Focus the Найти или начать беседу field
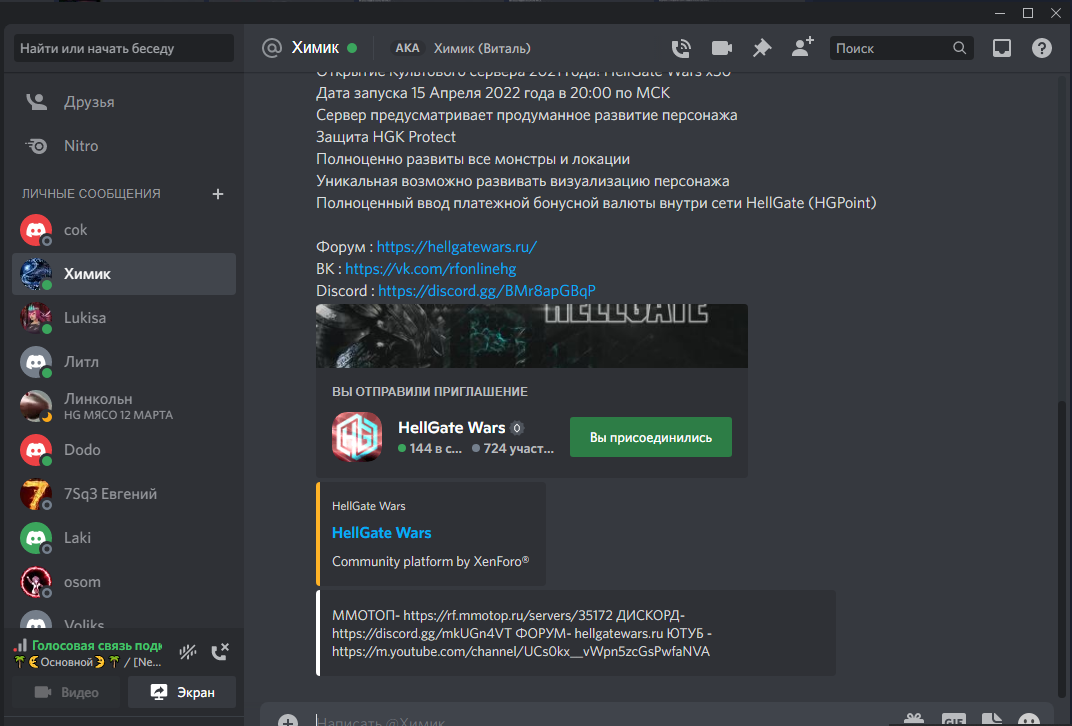This screenshot has height=726, width=1072. 124,49
